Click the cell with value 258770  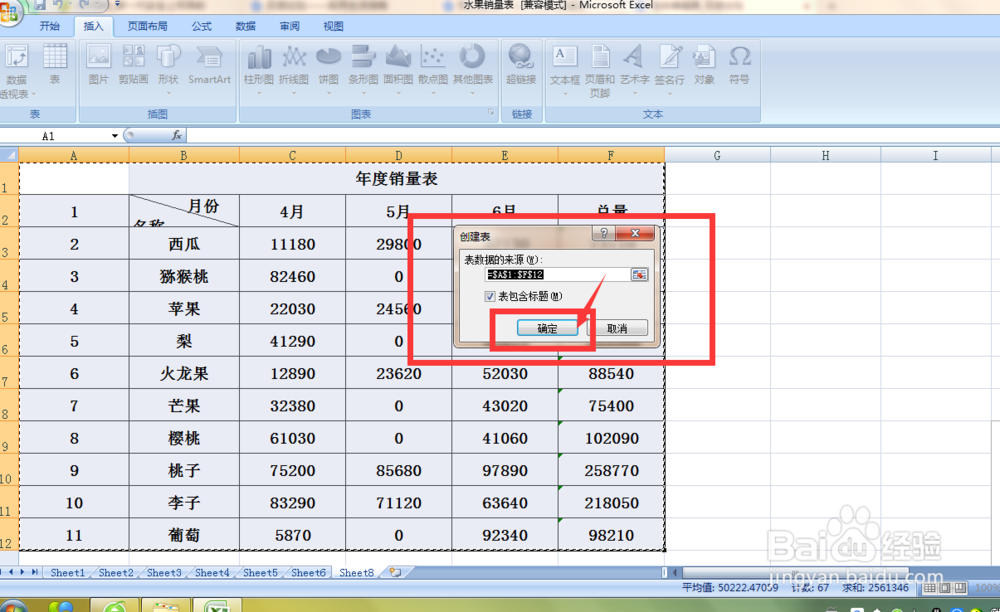click(611, 470)
